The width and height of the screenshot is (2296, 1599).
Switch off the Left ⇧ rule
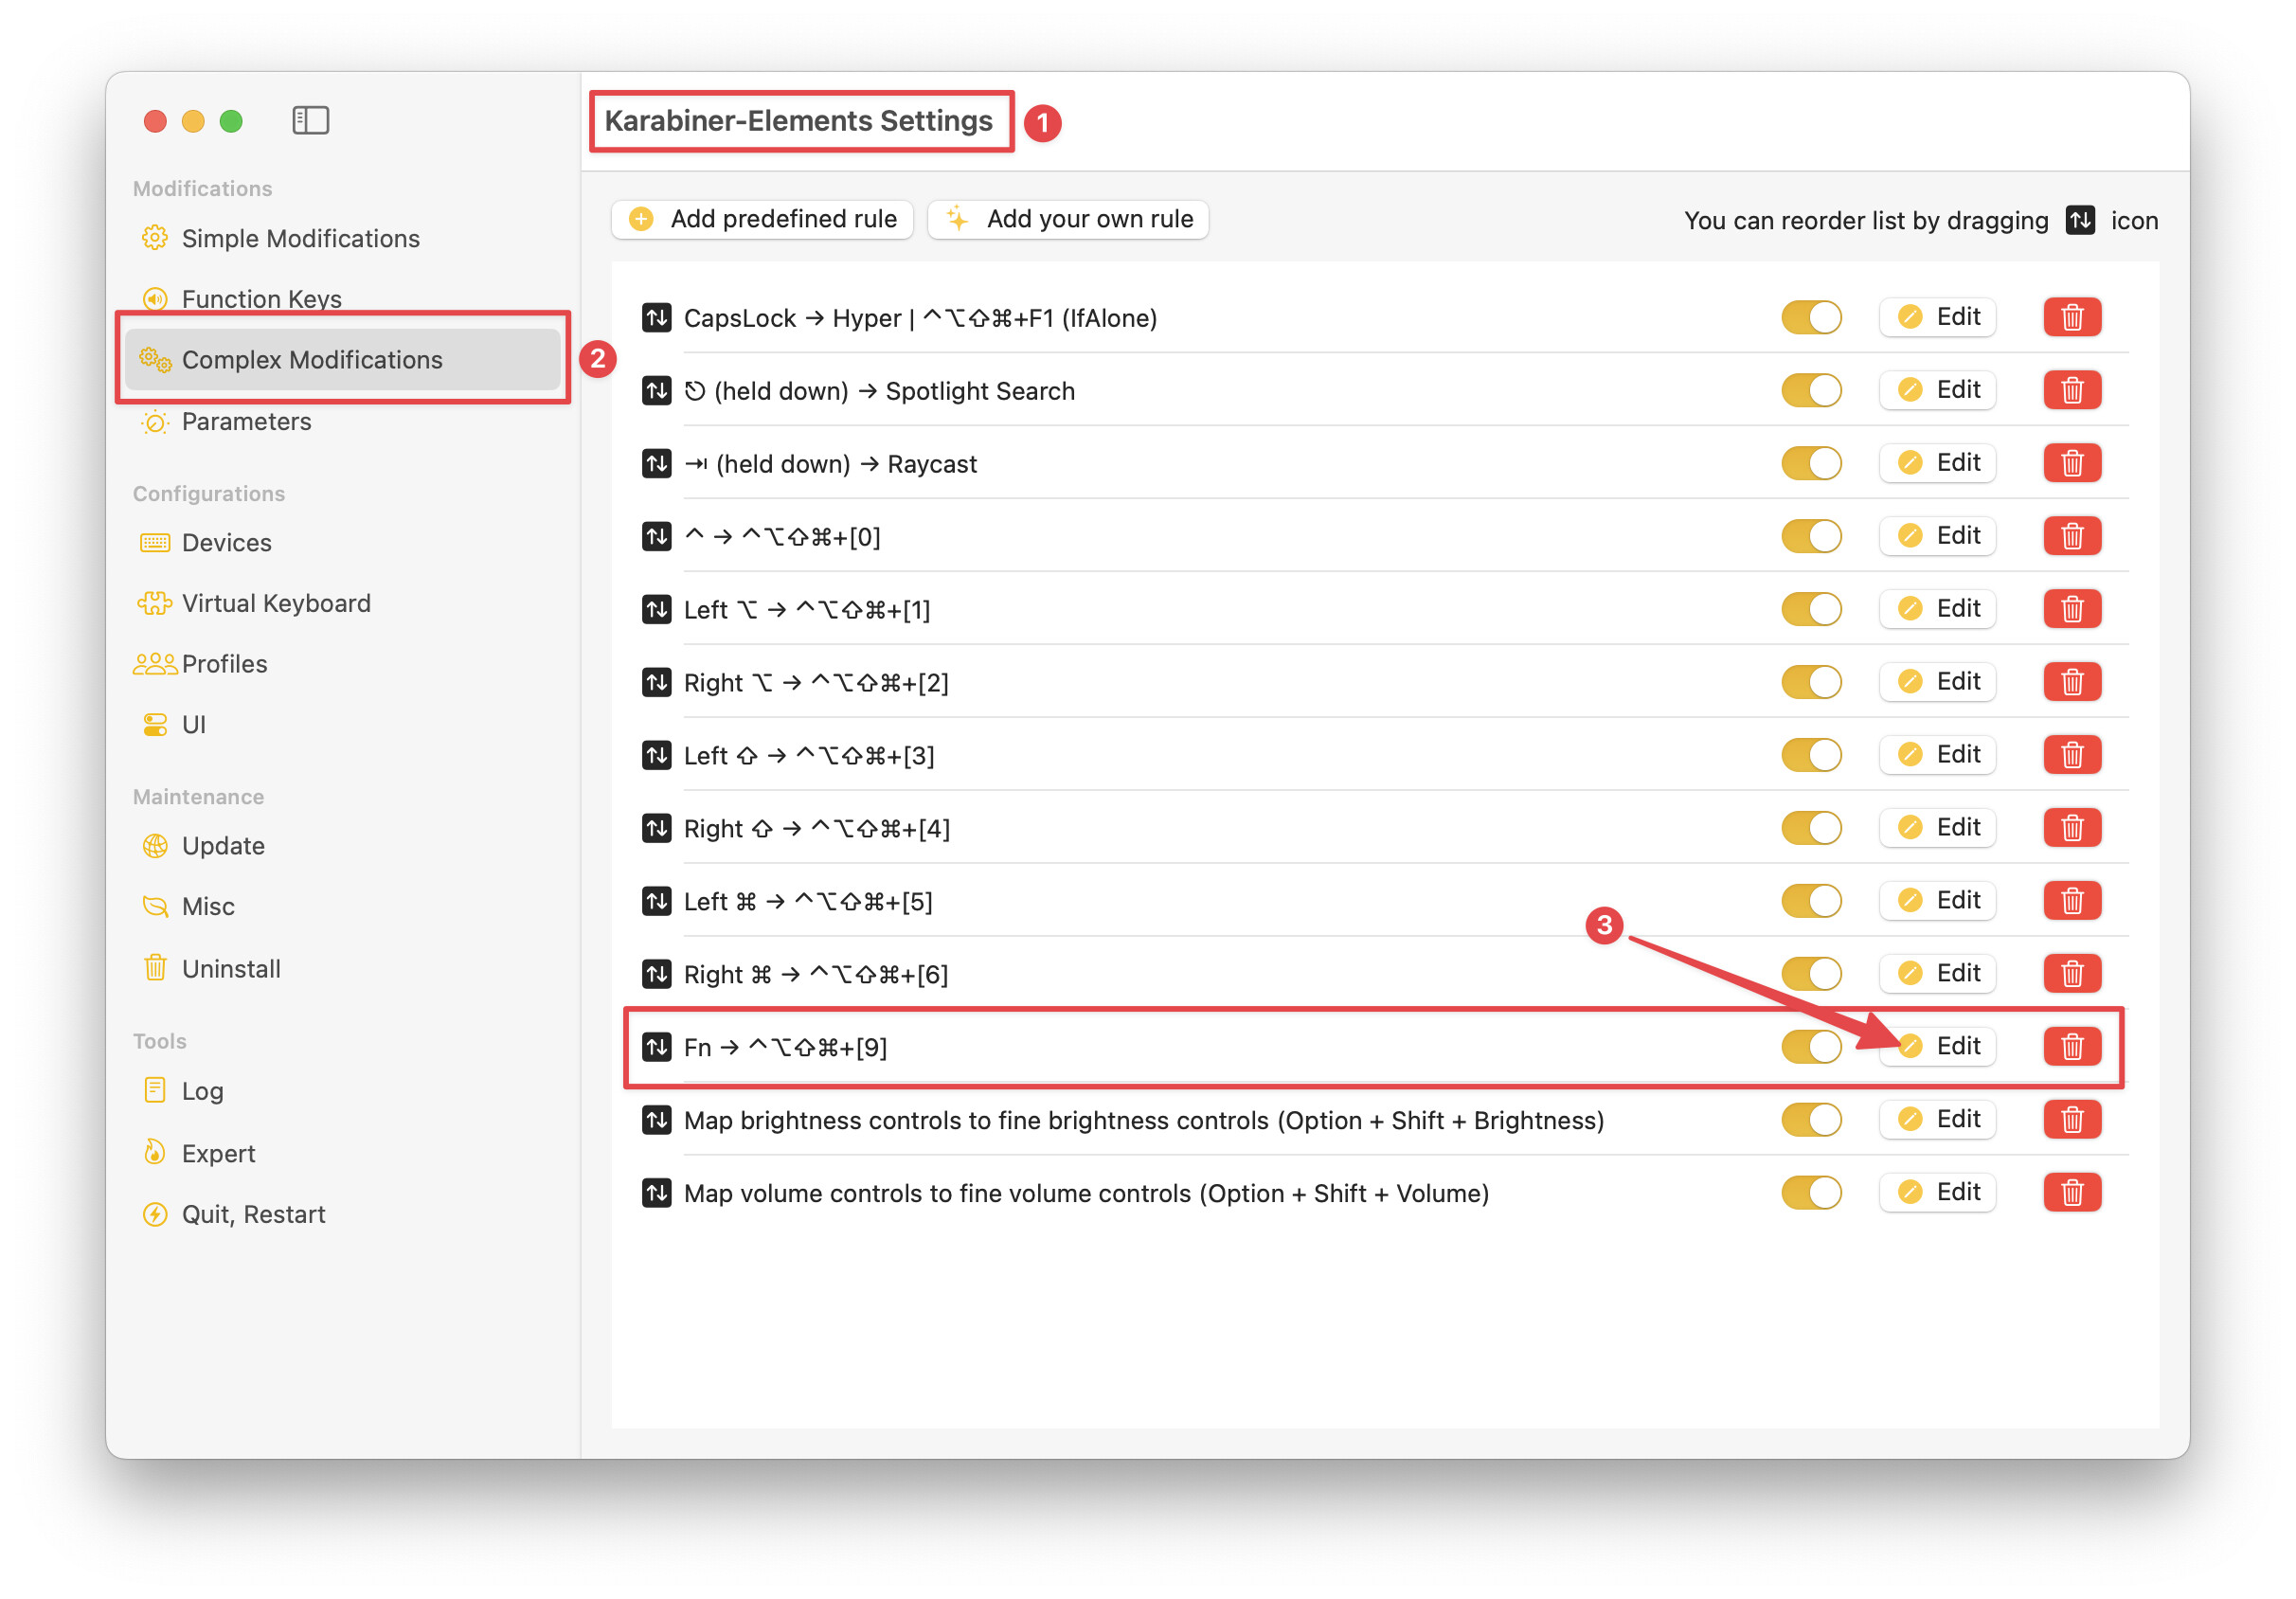(x=1810, y=755)
